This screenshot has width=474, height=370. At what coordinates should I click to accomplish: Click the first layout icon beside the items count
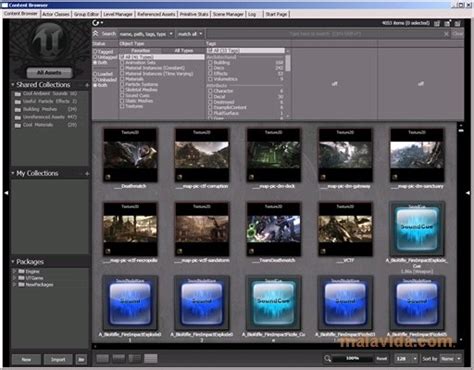tap(437, 23)
